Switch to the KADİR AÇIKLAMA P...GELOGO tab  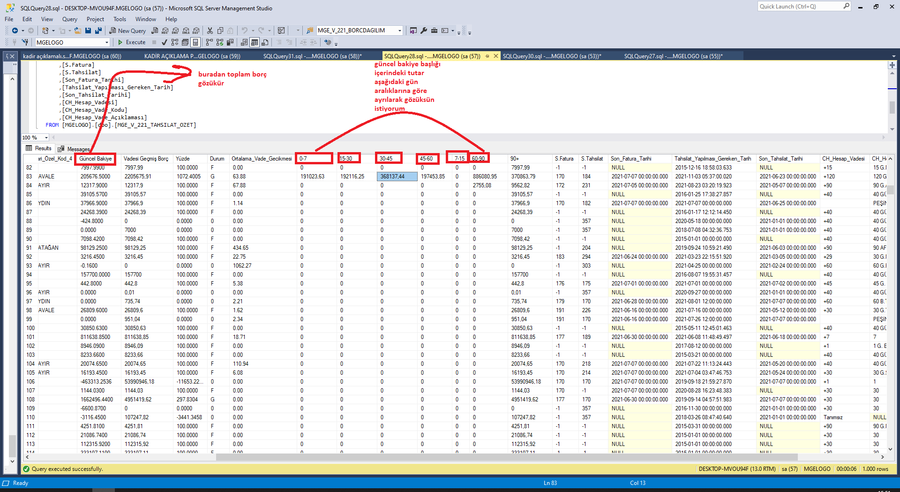192,56
